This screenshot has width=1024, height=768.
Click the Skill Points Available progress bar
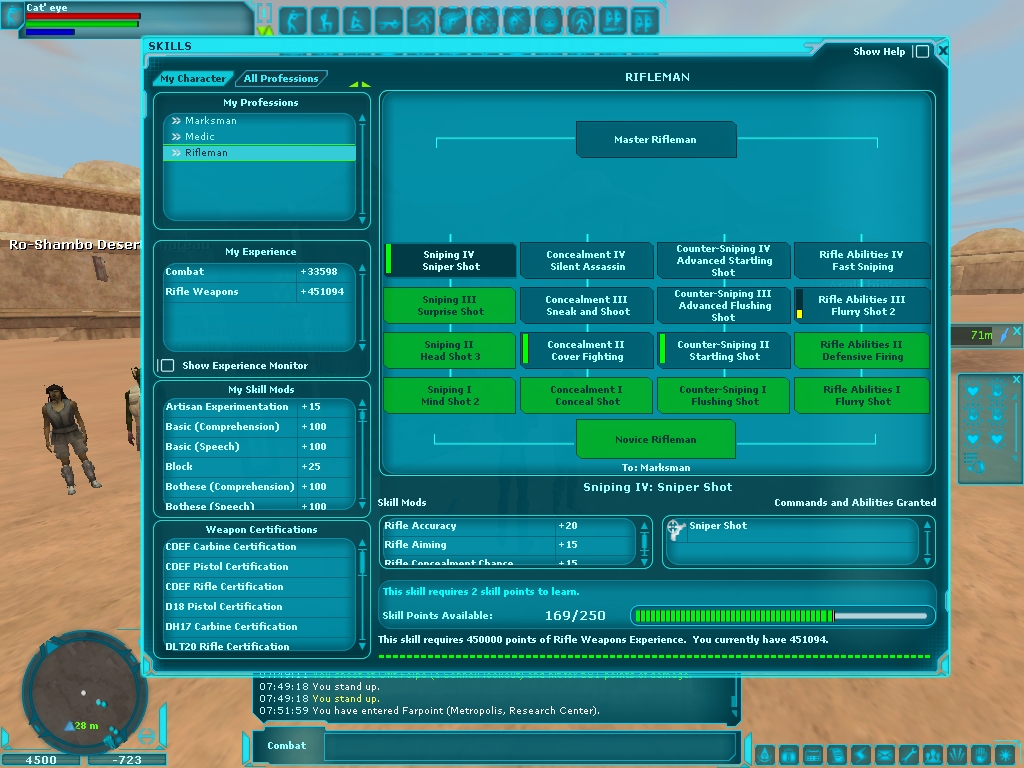pos(783,616)
